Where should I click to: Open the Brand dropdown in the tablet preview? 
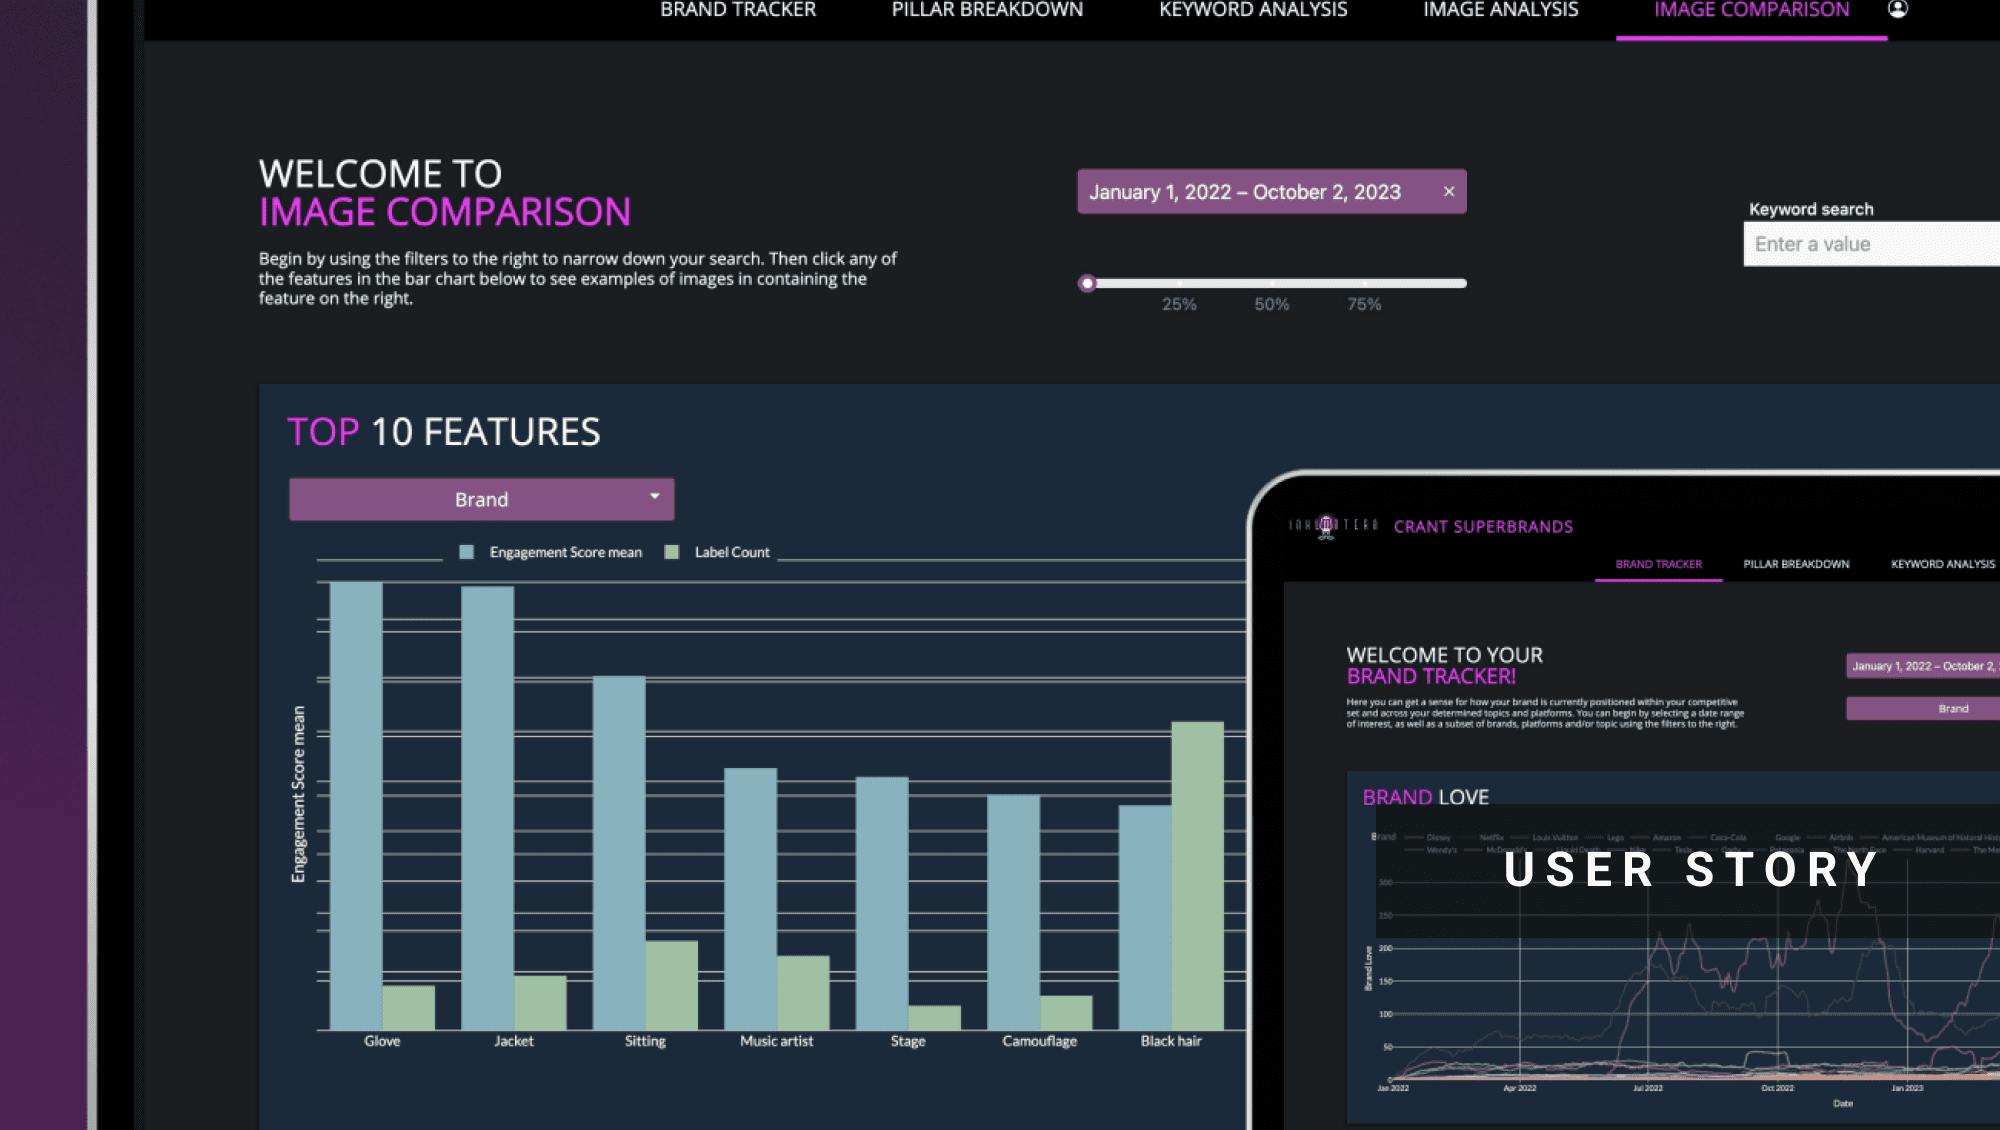tap(1952, 708)
